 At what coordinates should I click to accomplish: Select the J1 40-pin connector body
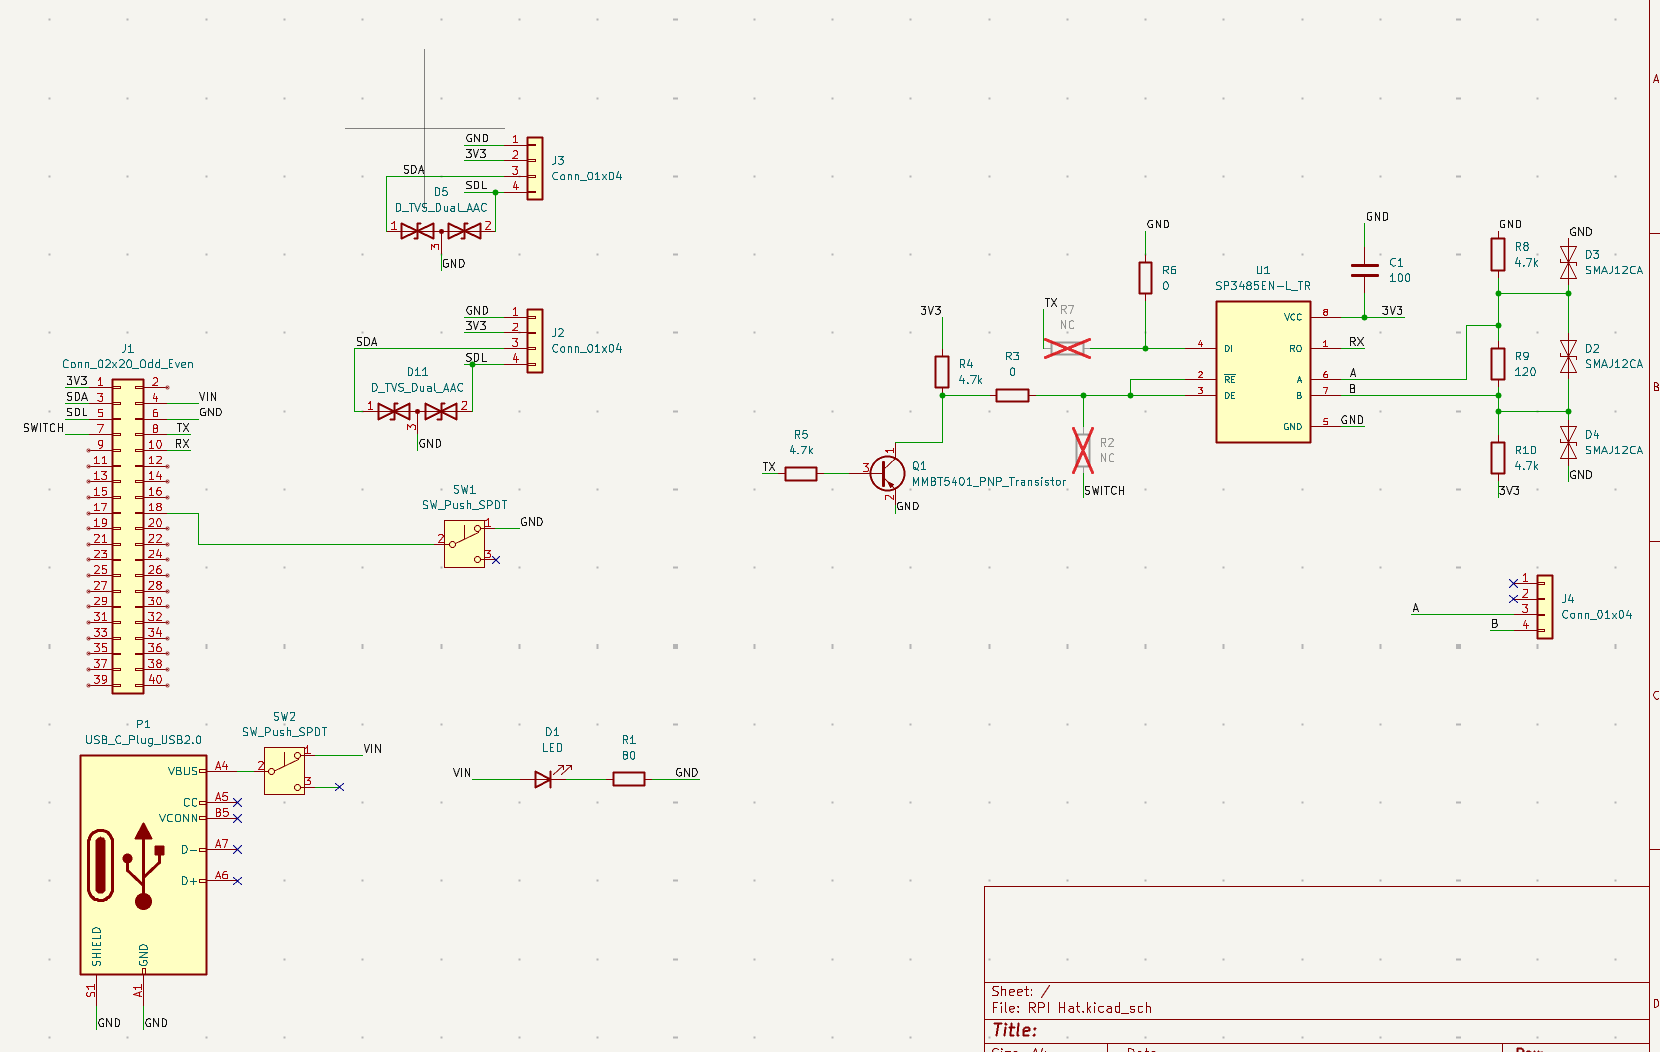point(128,536)
